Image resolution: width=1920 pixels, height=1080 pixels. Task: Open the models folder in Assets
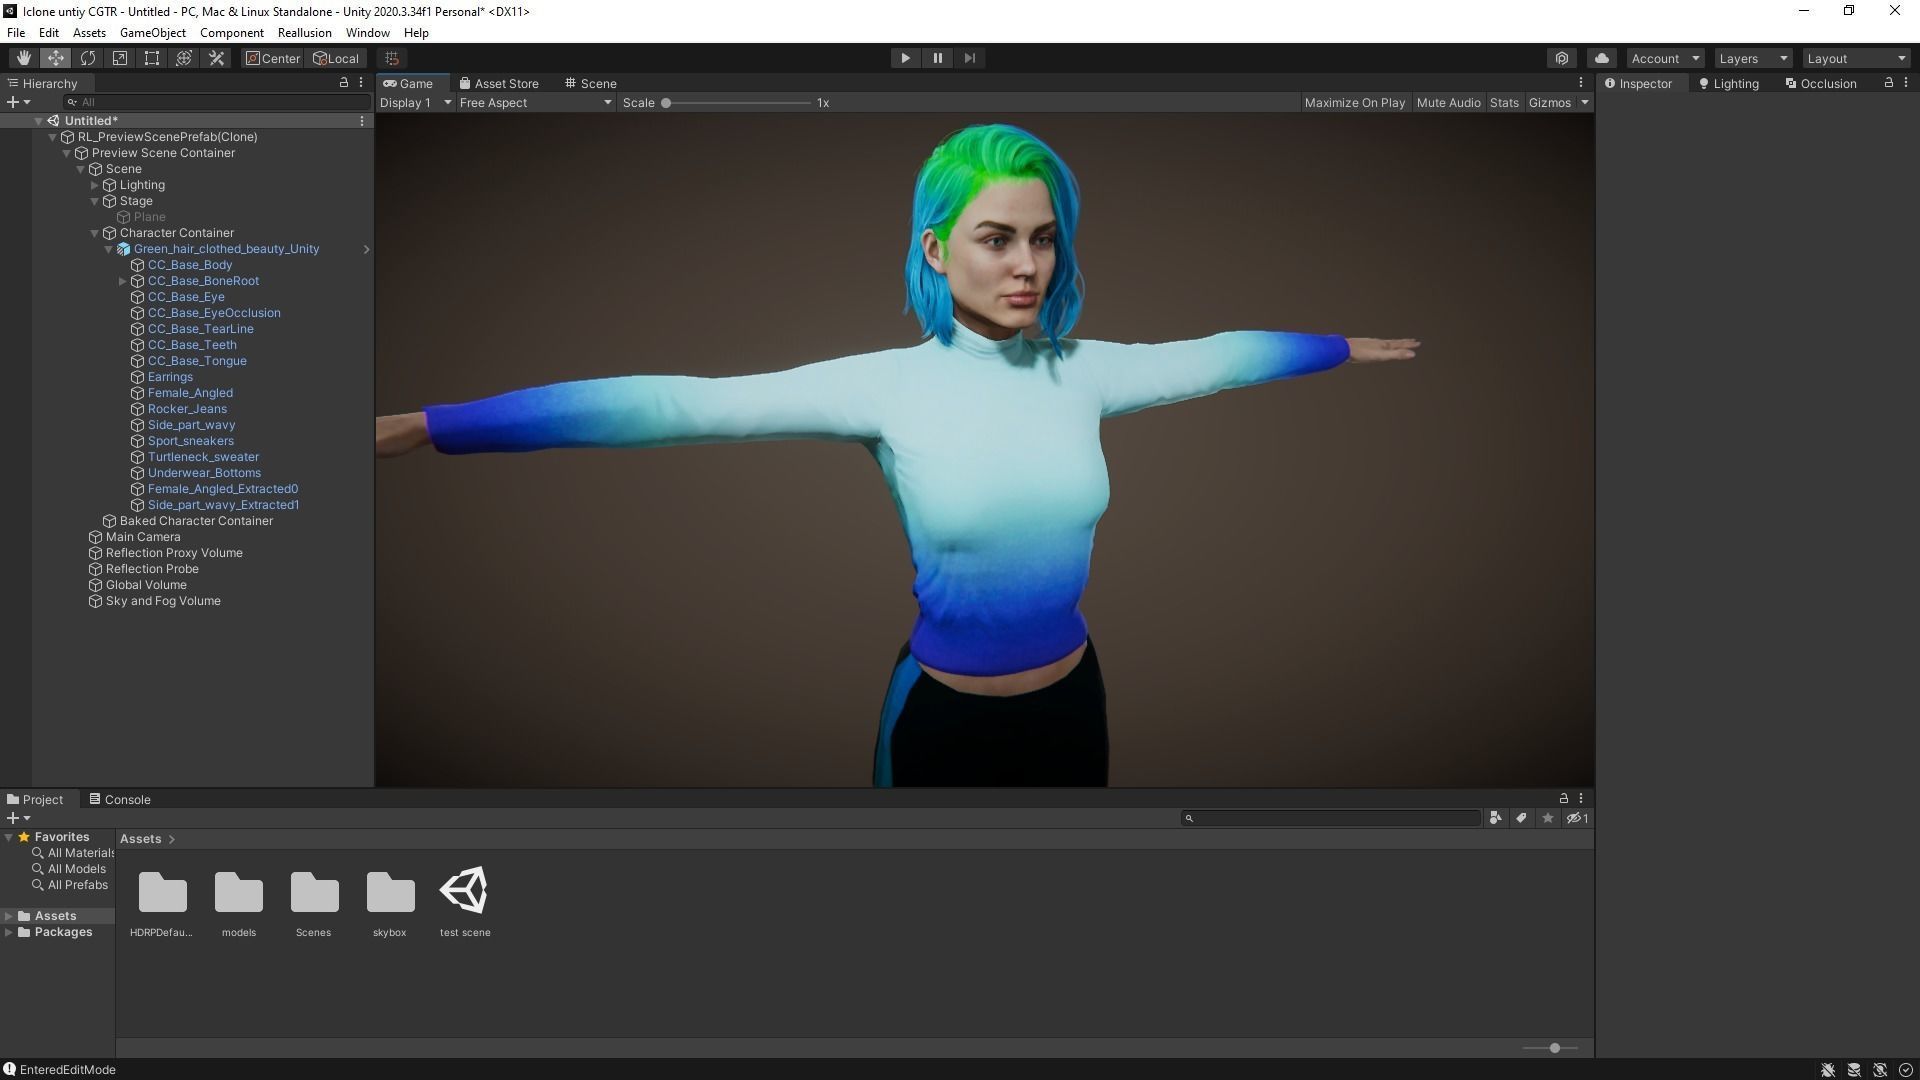point(239,893)
